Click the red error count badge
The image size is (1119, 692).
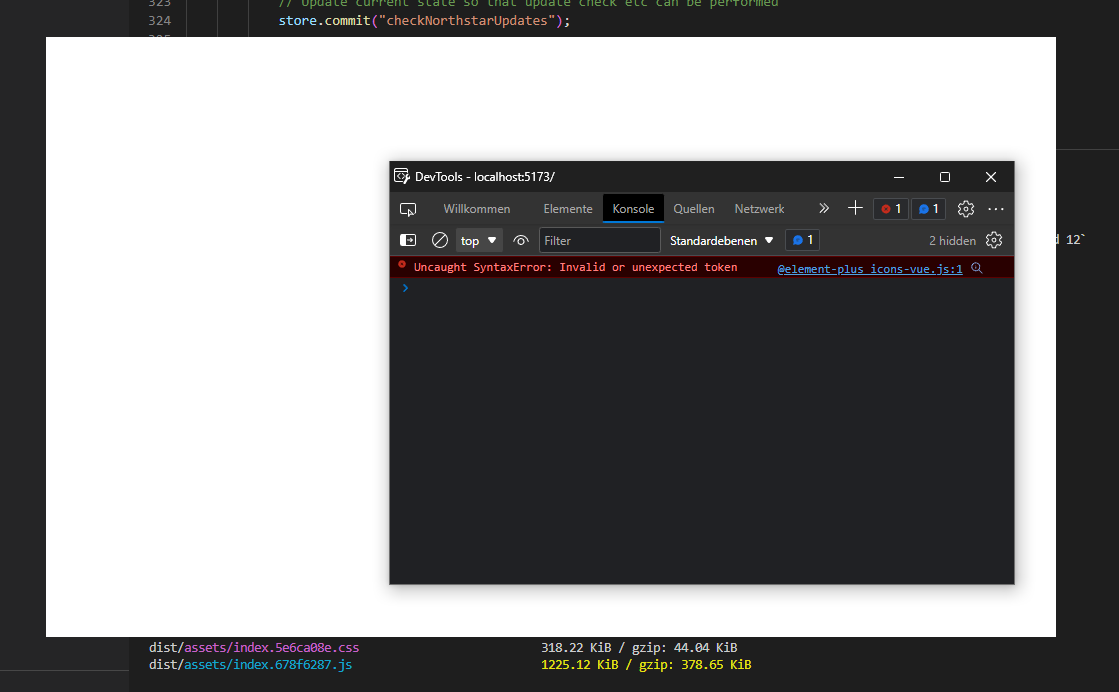coord(889,209)
